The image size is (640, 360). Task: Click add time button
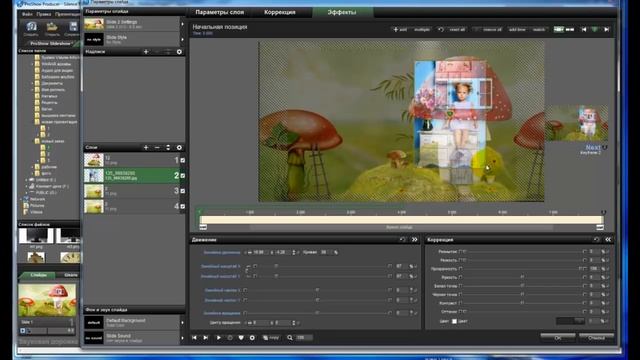pyautogui.click(x=517, y=29)
